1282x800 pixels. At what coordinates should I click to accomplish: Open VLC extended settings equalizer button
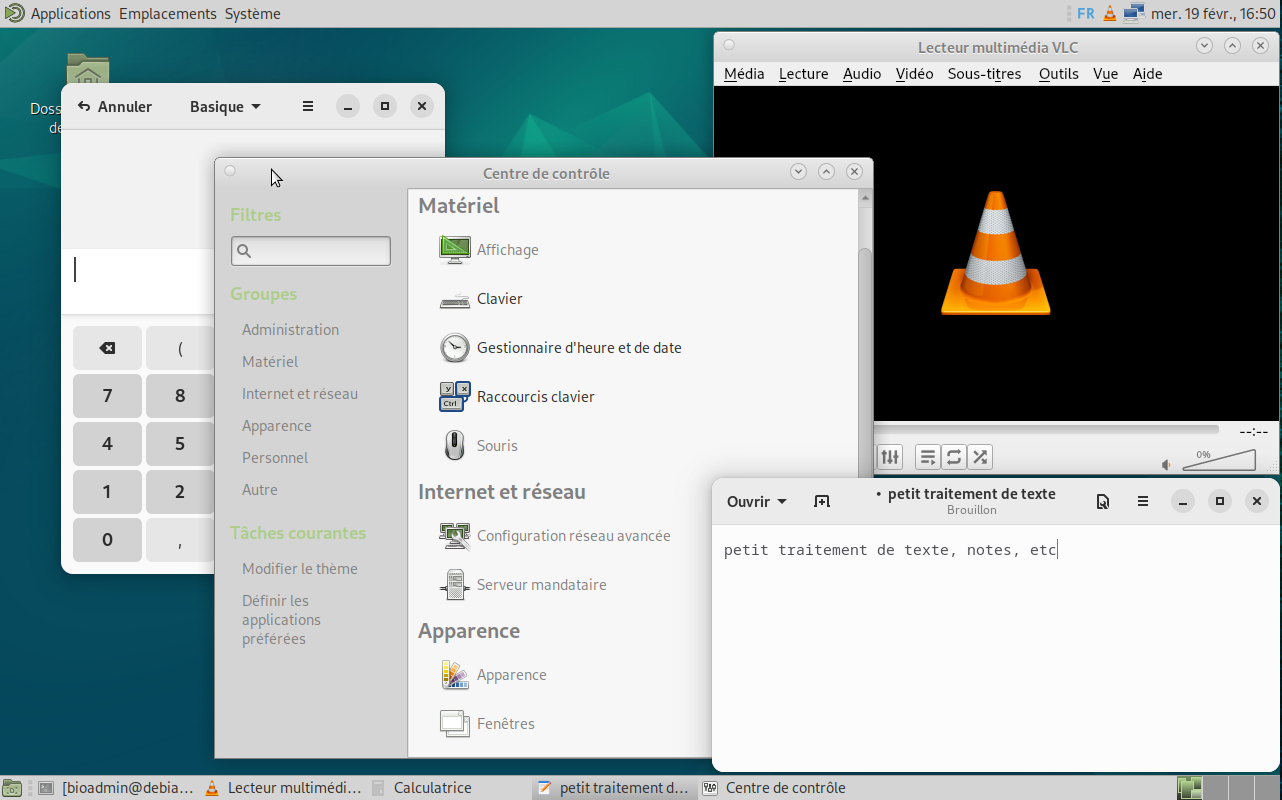pos(889,457)
